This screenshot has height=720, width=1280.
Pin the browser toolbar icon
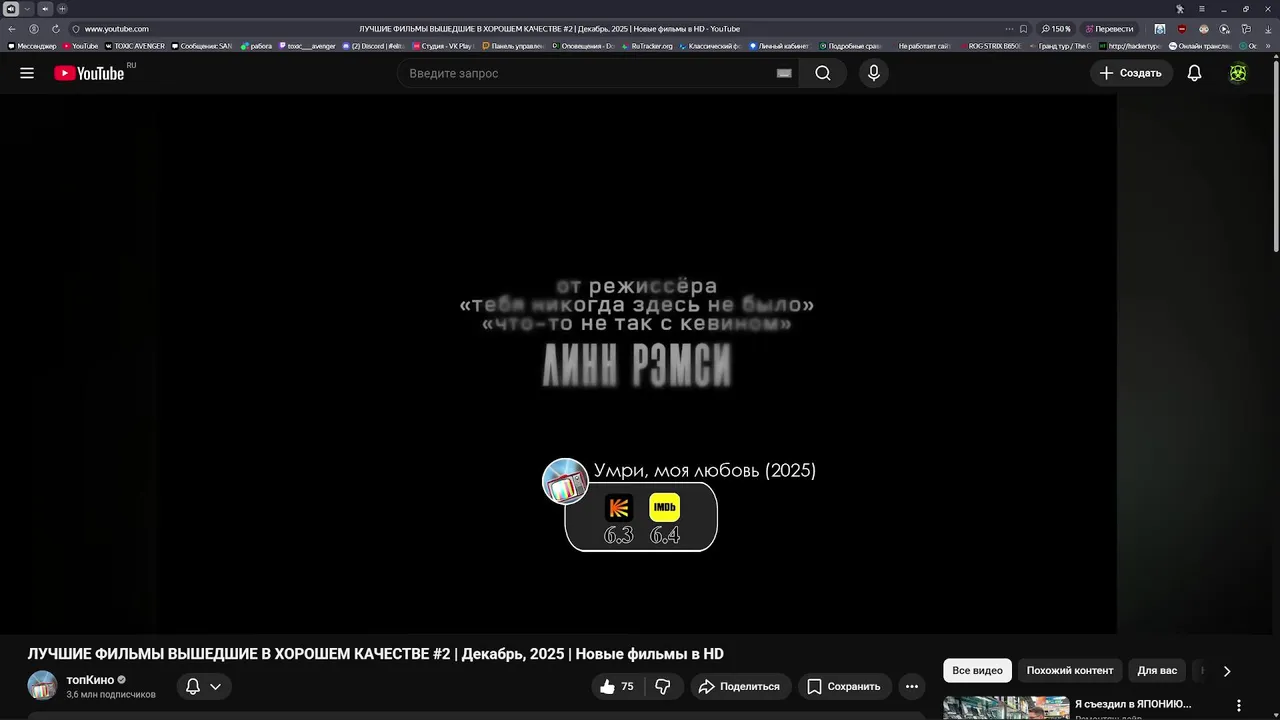(x=1180, y=9)
